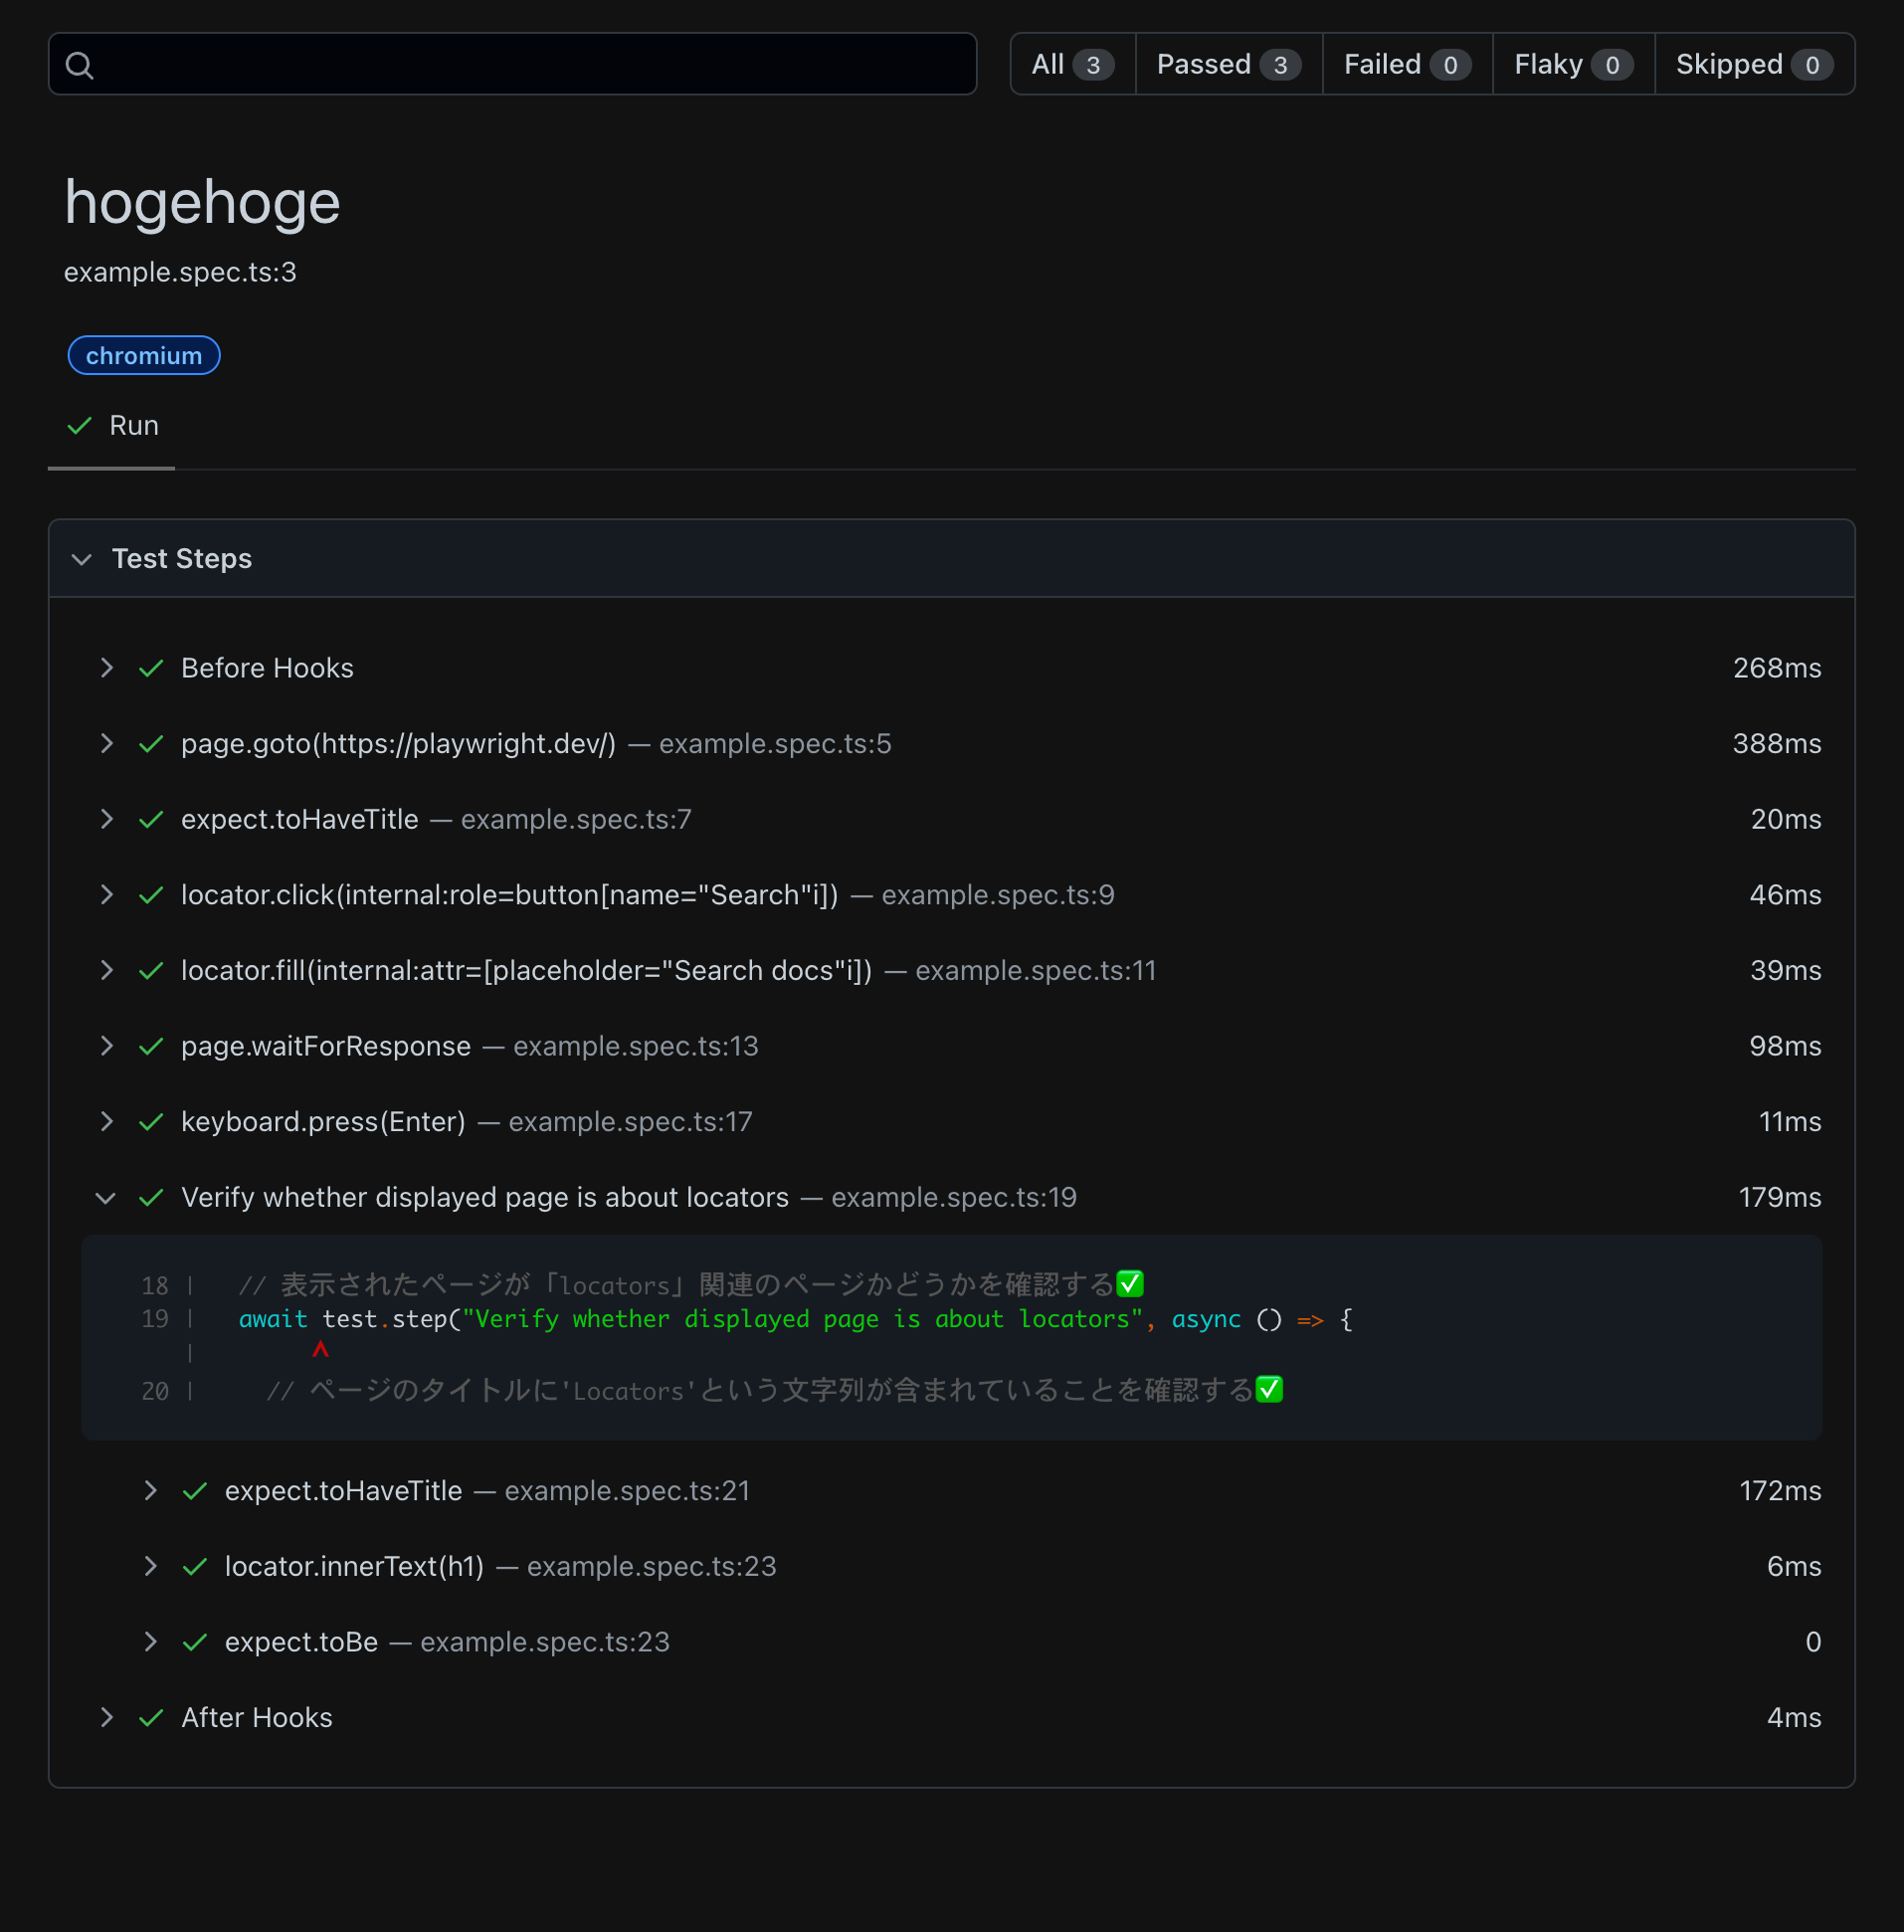Click inside the search input field
Viewport: 1904px width, 1932px height.
[x=500, y=63]
